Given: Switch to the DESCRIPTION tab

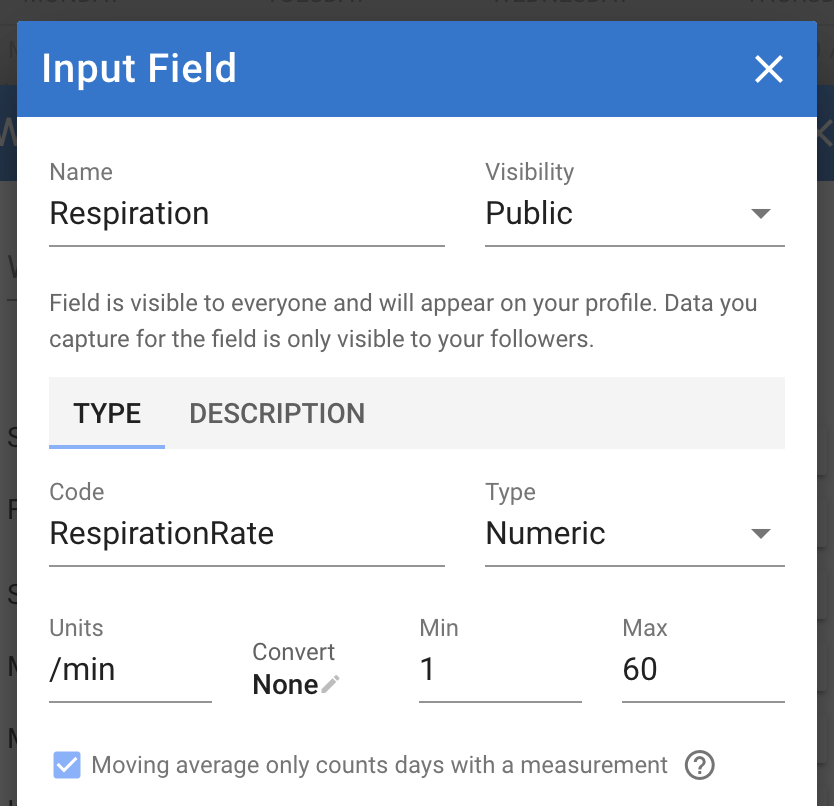Looking at the screenshot, I should [277, 413].
